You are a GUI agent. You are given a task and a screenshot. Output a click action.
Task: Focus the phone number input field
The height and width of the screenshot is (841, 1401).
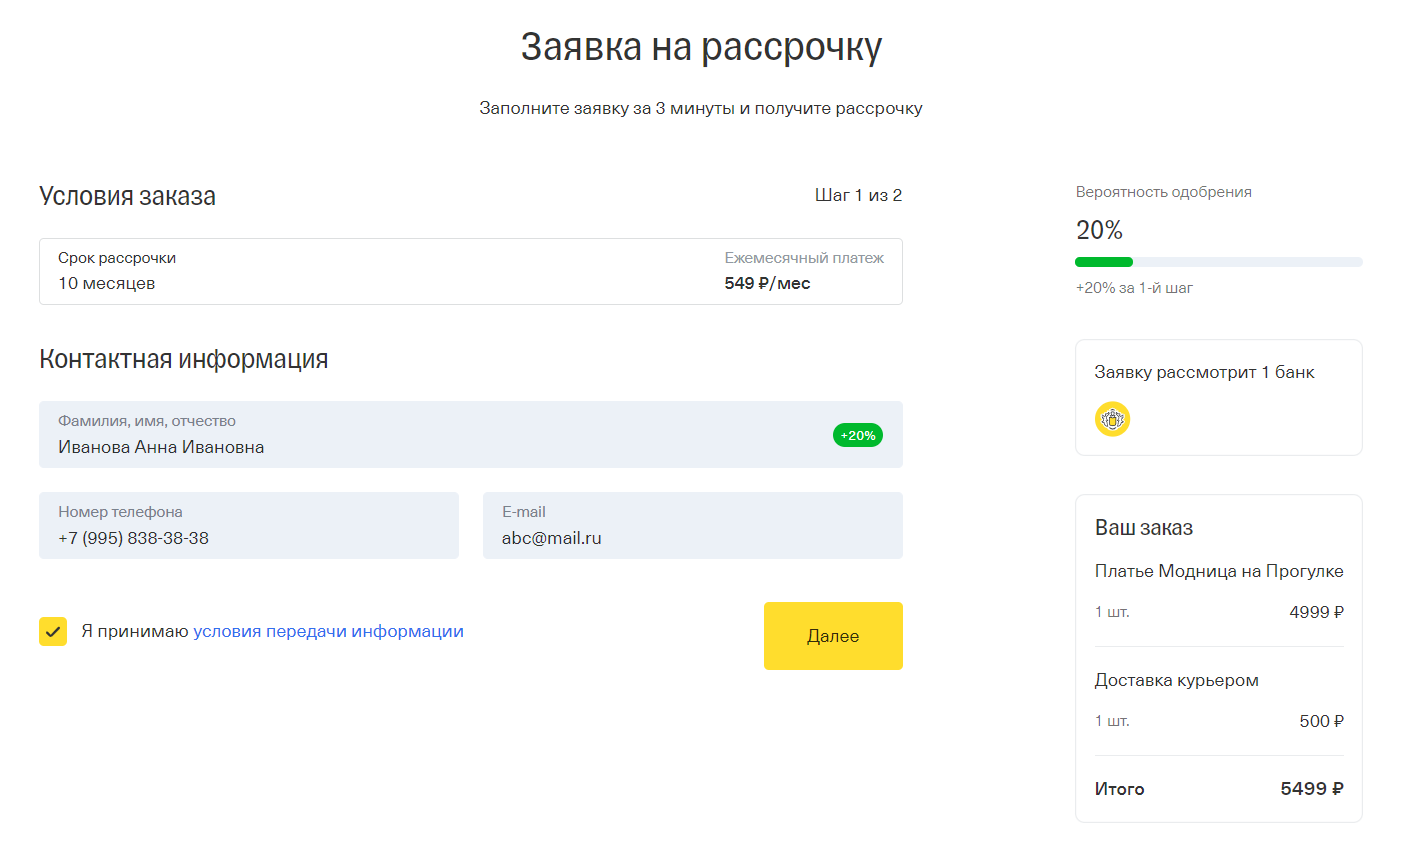tap(249, 525)
